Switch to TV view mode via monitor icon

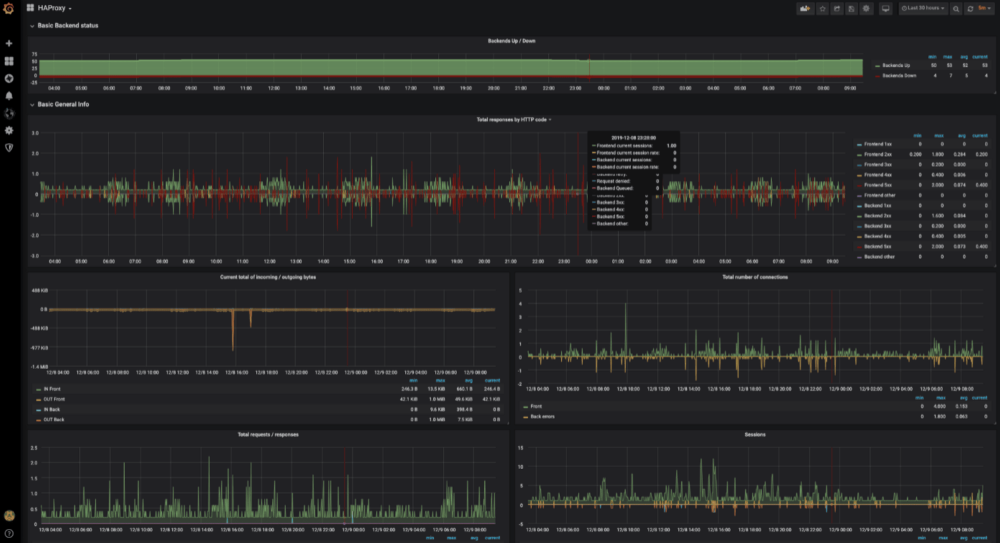(885, 8)
